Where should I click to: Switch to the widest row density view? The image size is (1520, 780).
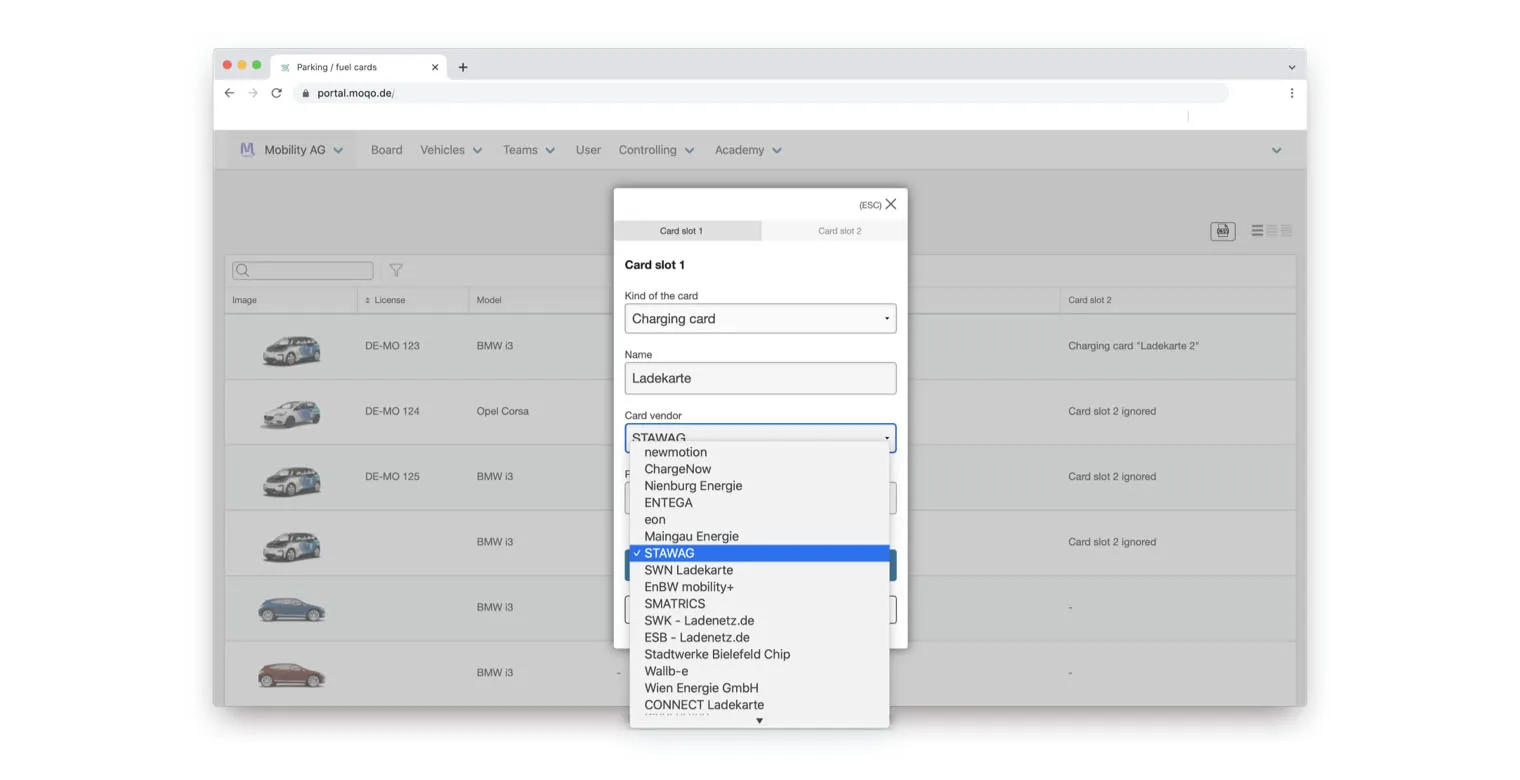coord(1257,231)
